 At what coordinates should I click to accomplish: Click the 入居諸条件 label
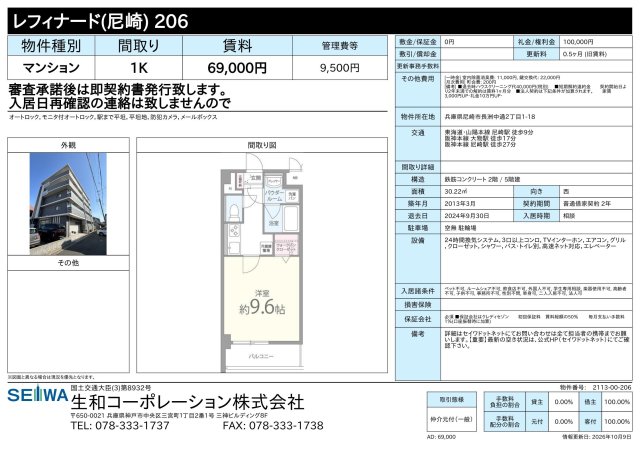(418, 291)
